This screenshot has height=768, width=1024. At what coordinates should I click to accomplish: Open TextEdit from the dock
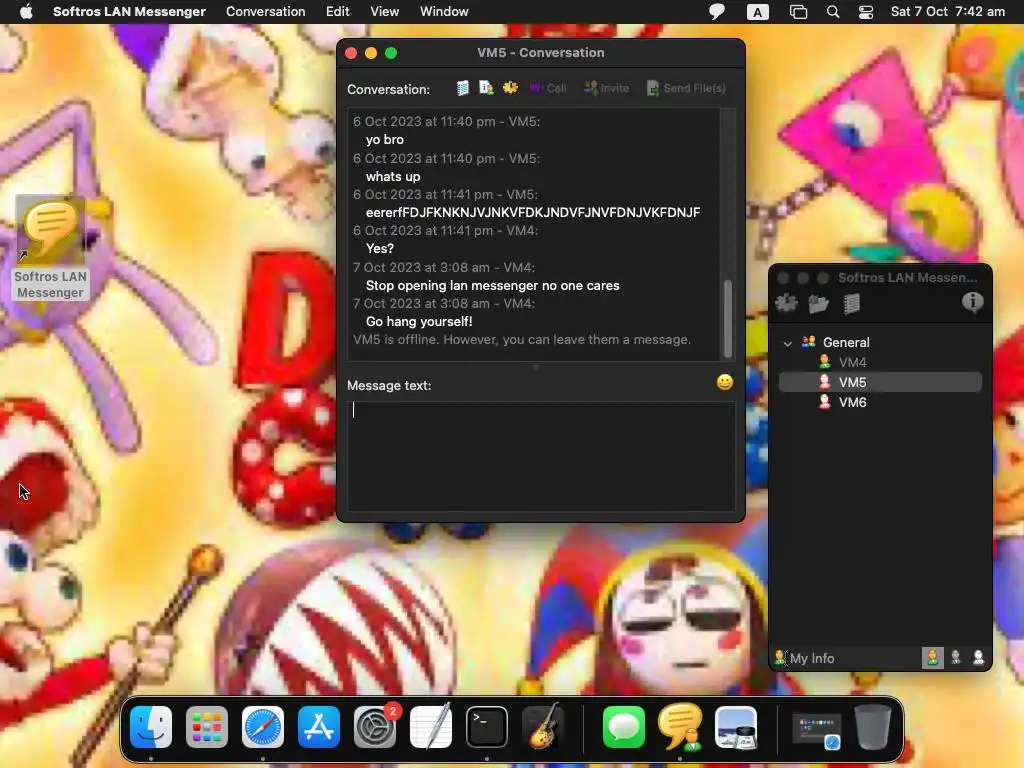click(431, 727)
